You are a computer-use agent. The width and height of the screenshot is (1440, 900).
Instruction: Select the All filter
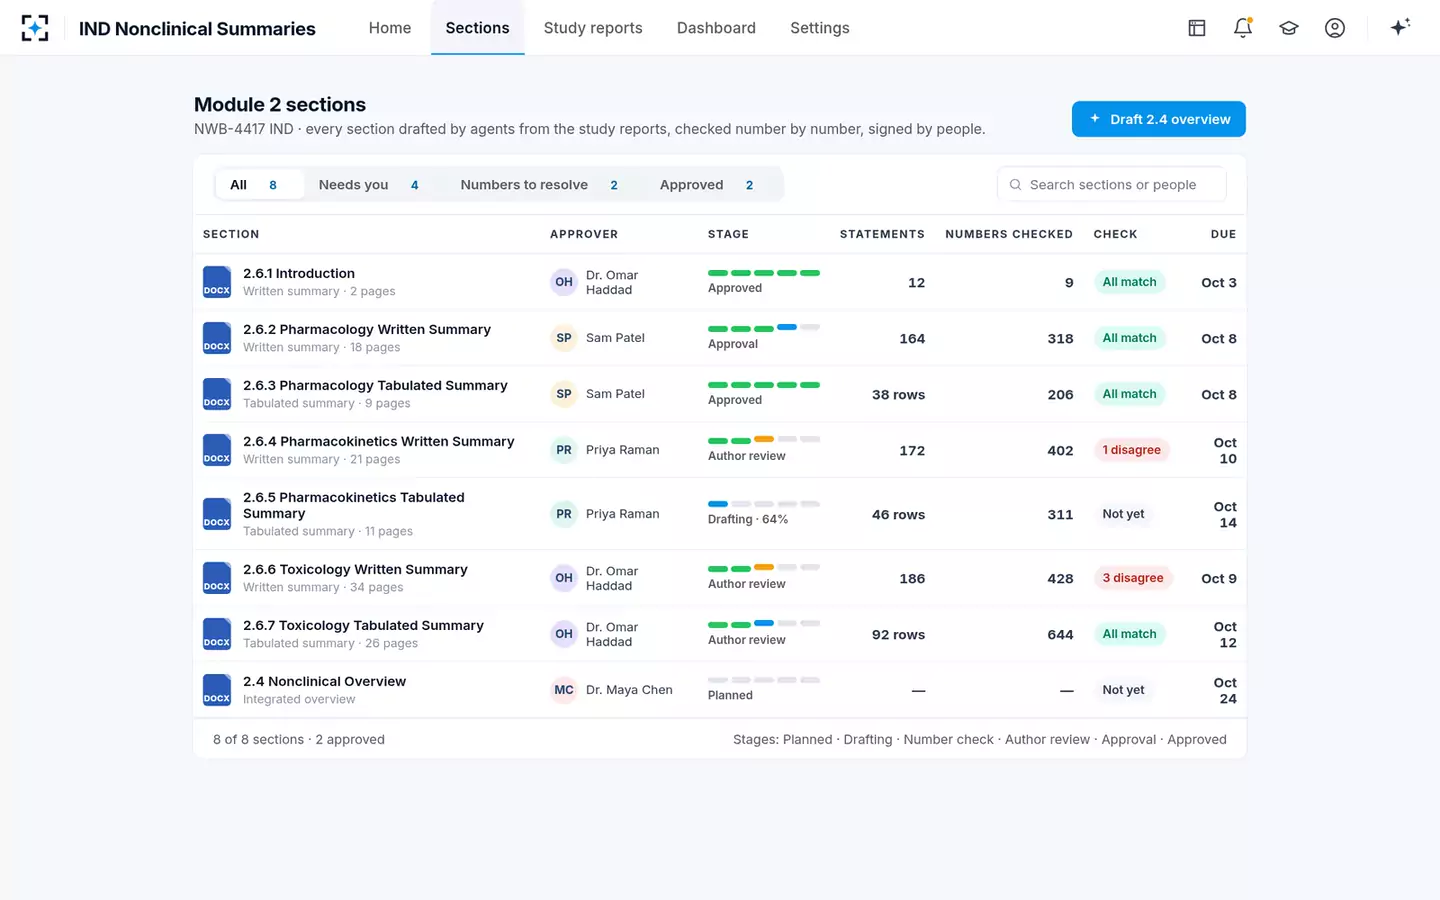[260, 185]
